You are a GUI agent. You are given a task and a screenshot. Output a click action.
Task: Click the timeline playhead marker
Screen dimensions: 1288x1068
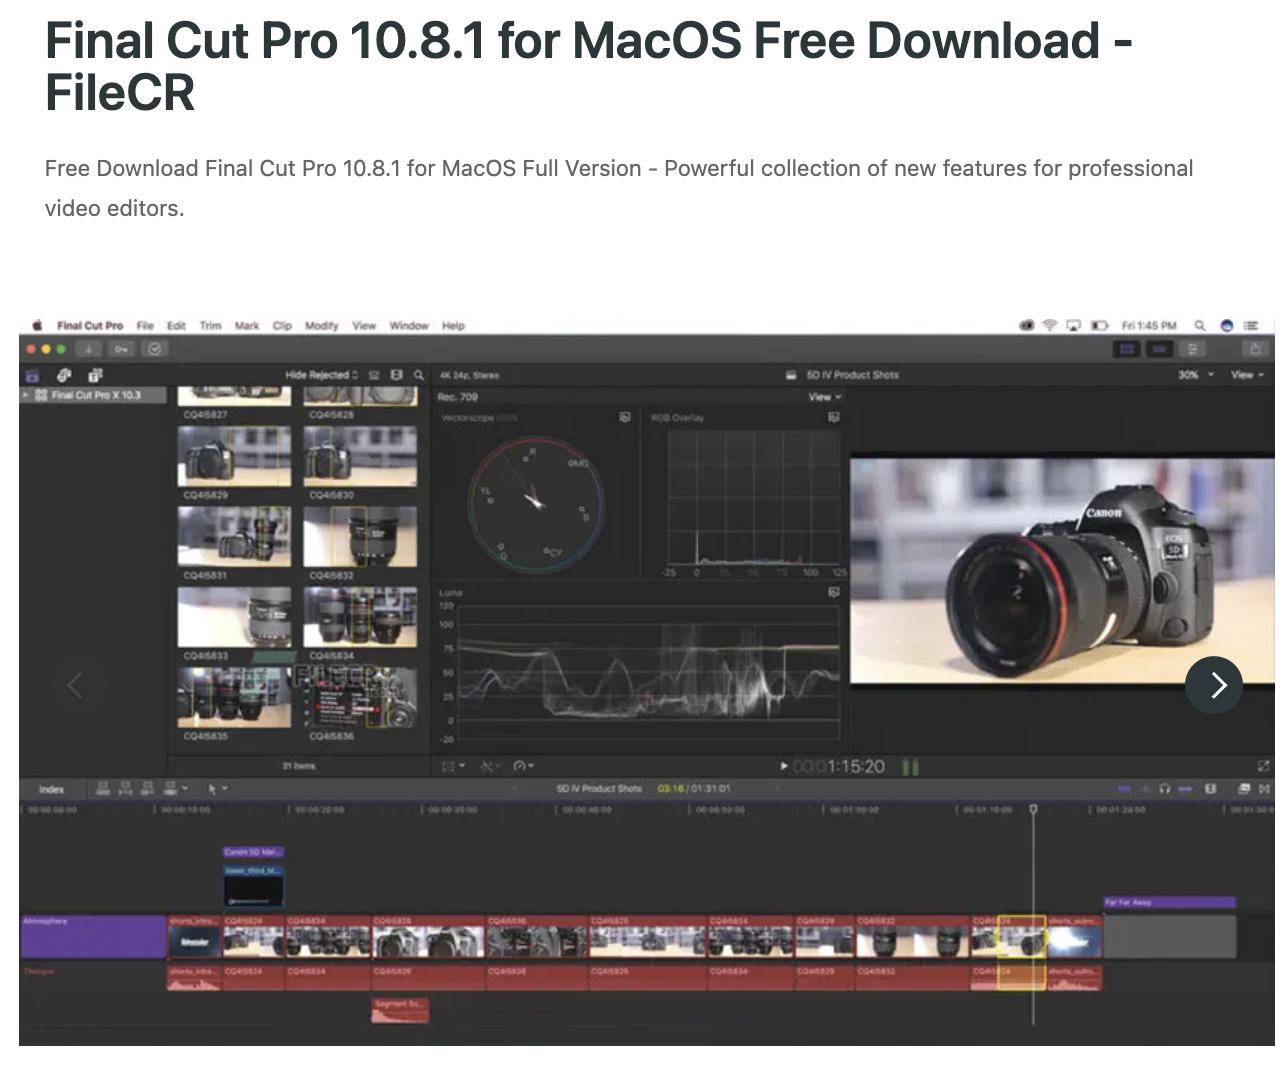(x=1033, y=809)
